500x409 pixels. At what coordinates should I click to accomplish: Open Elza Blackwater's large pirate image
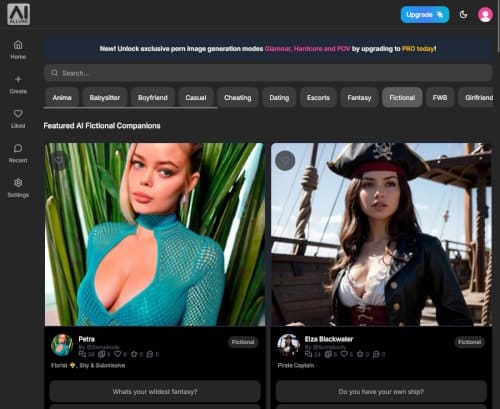coord(381,234)
